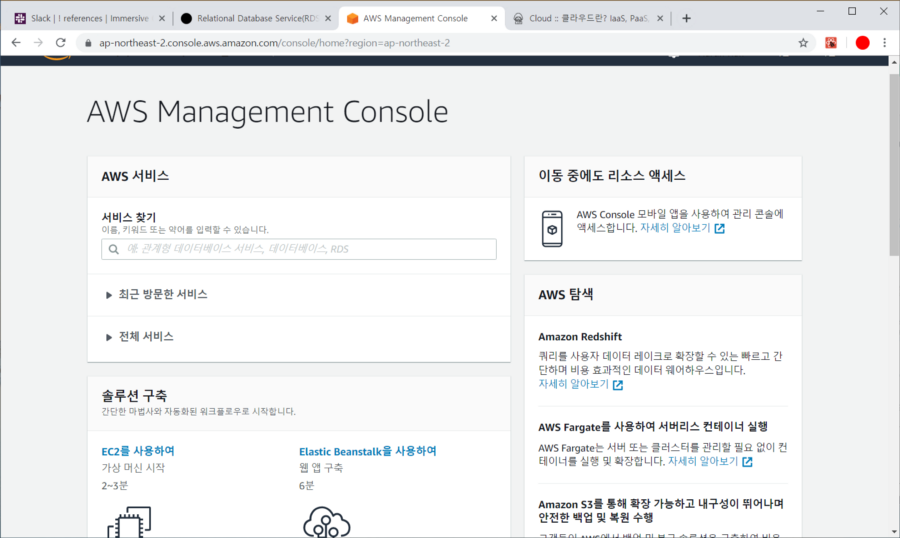Click the 가상 머신 시작 text

click(133, 468)
